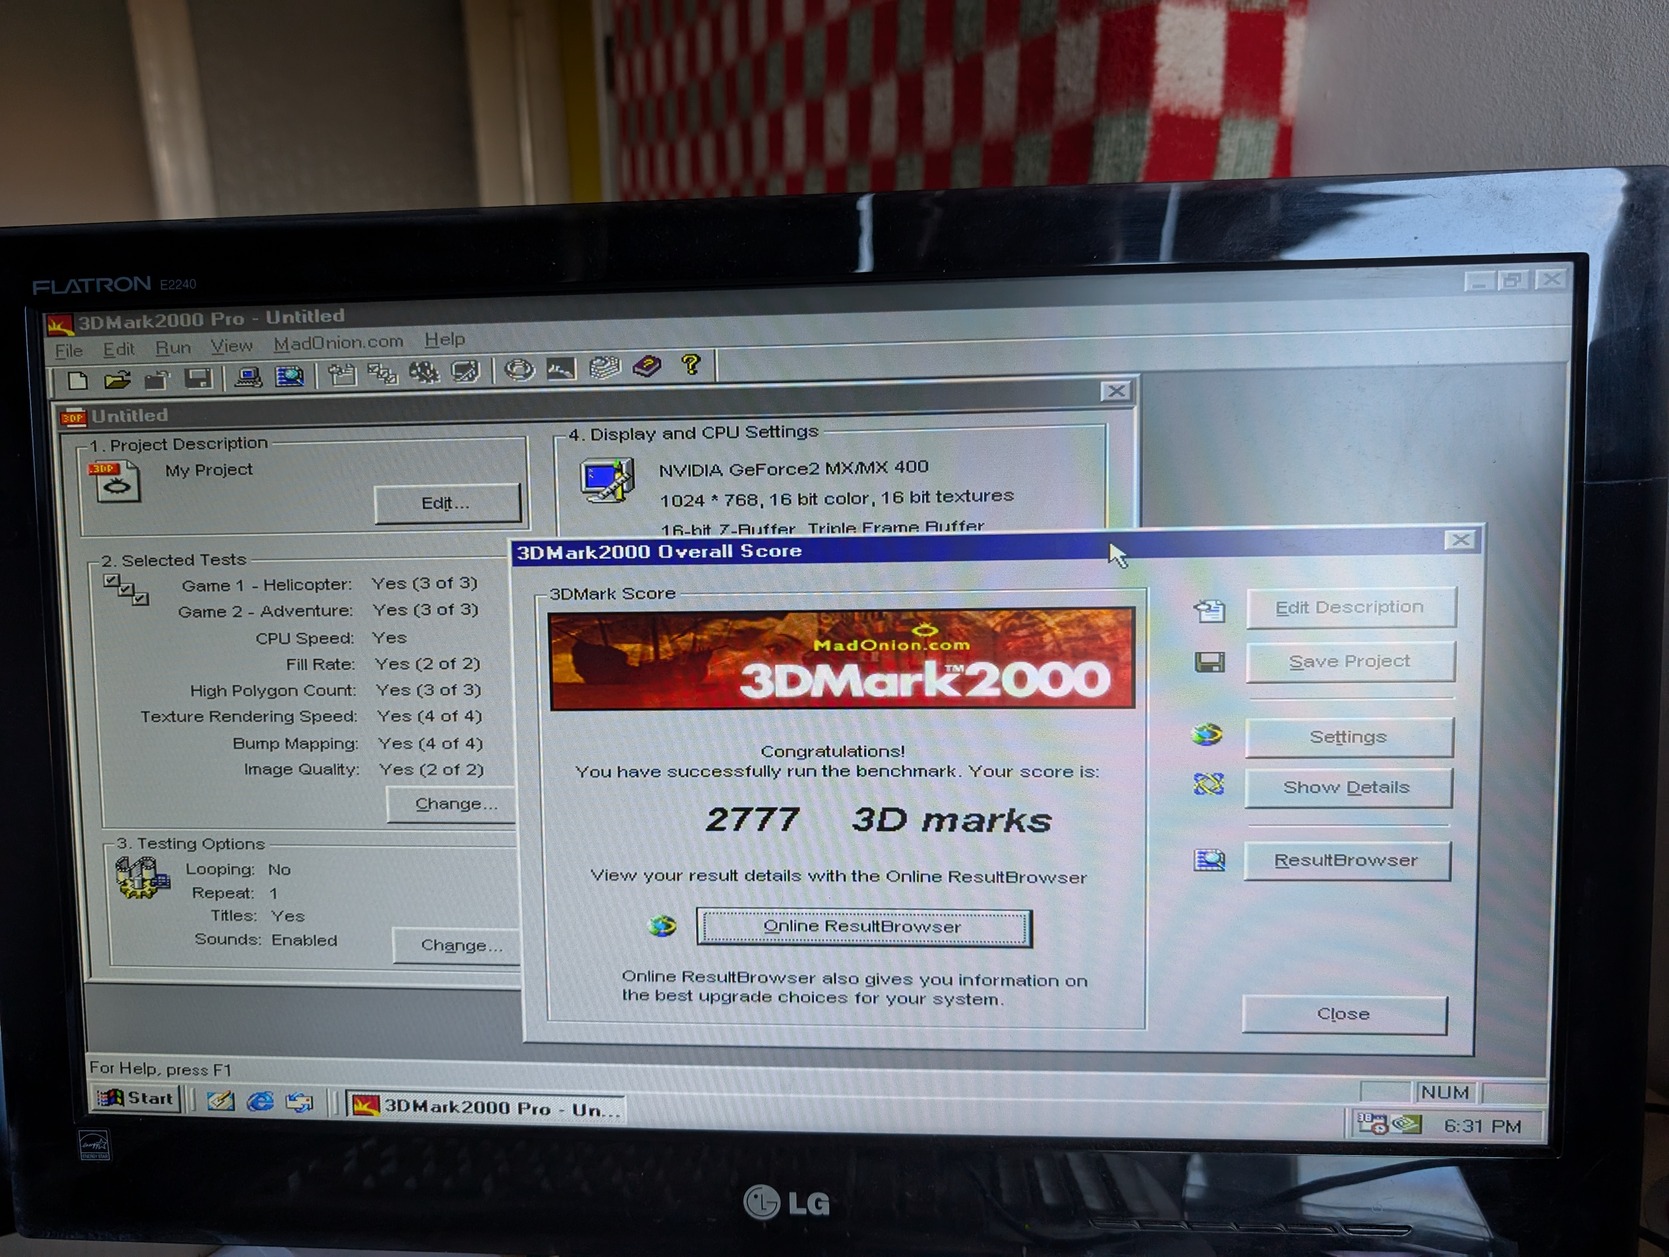
Task: Click Close in the Overall Score dialog
Action: click(x=1344, y=1014)
